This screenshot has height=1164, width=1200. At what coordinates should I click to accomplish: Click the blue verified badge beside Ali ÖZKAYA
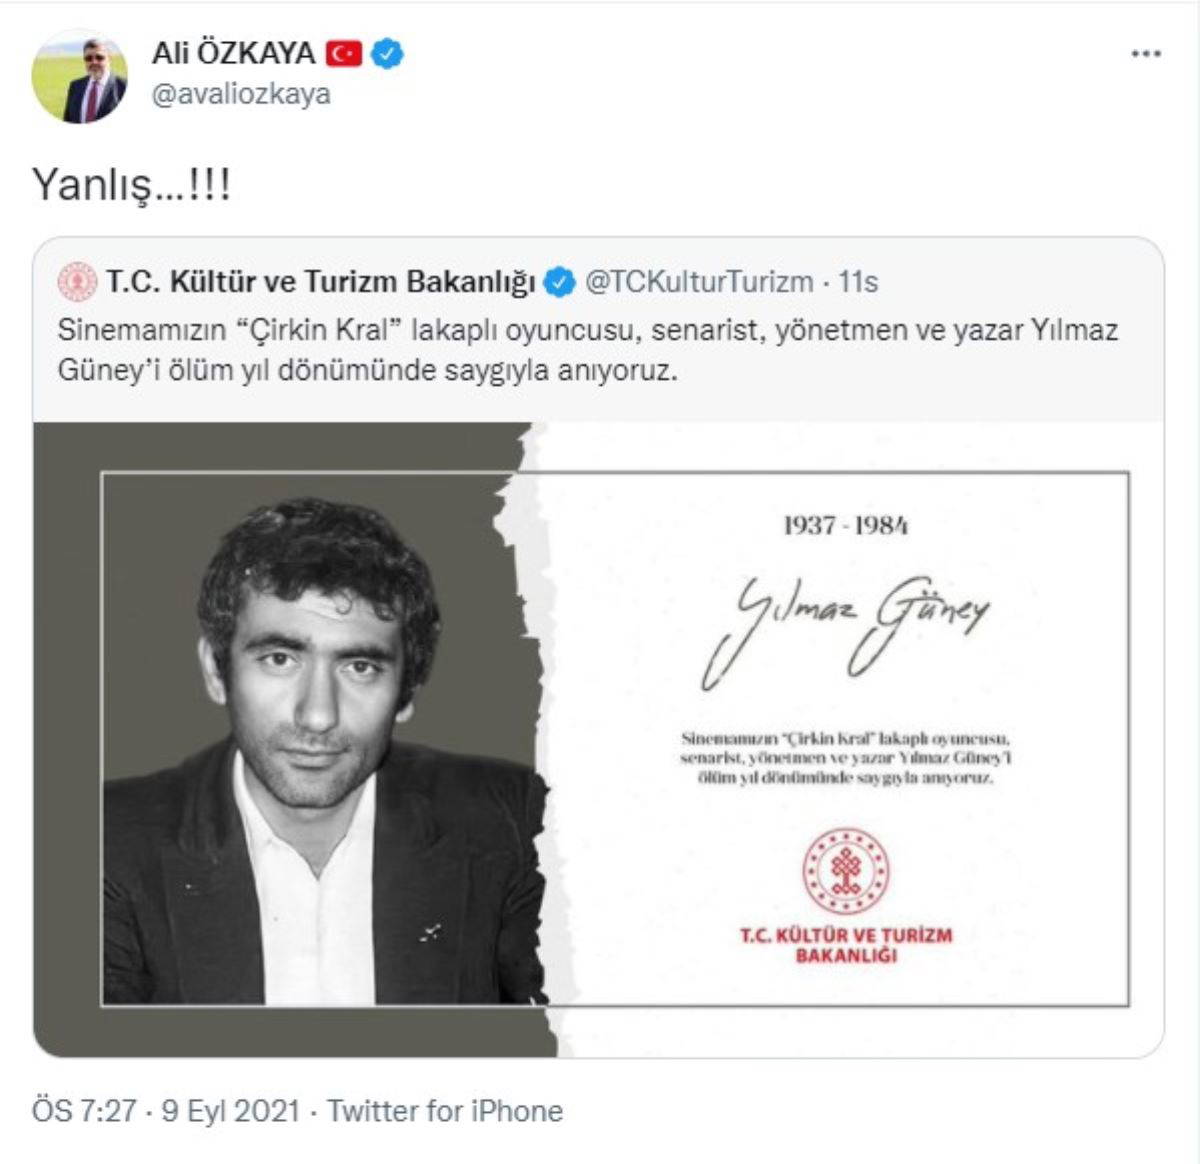[387, 53]
